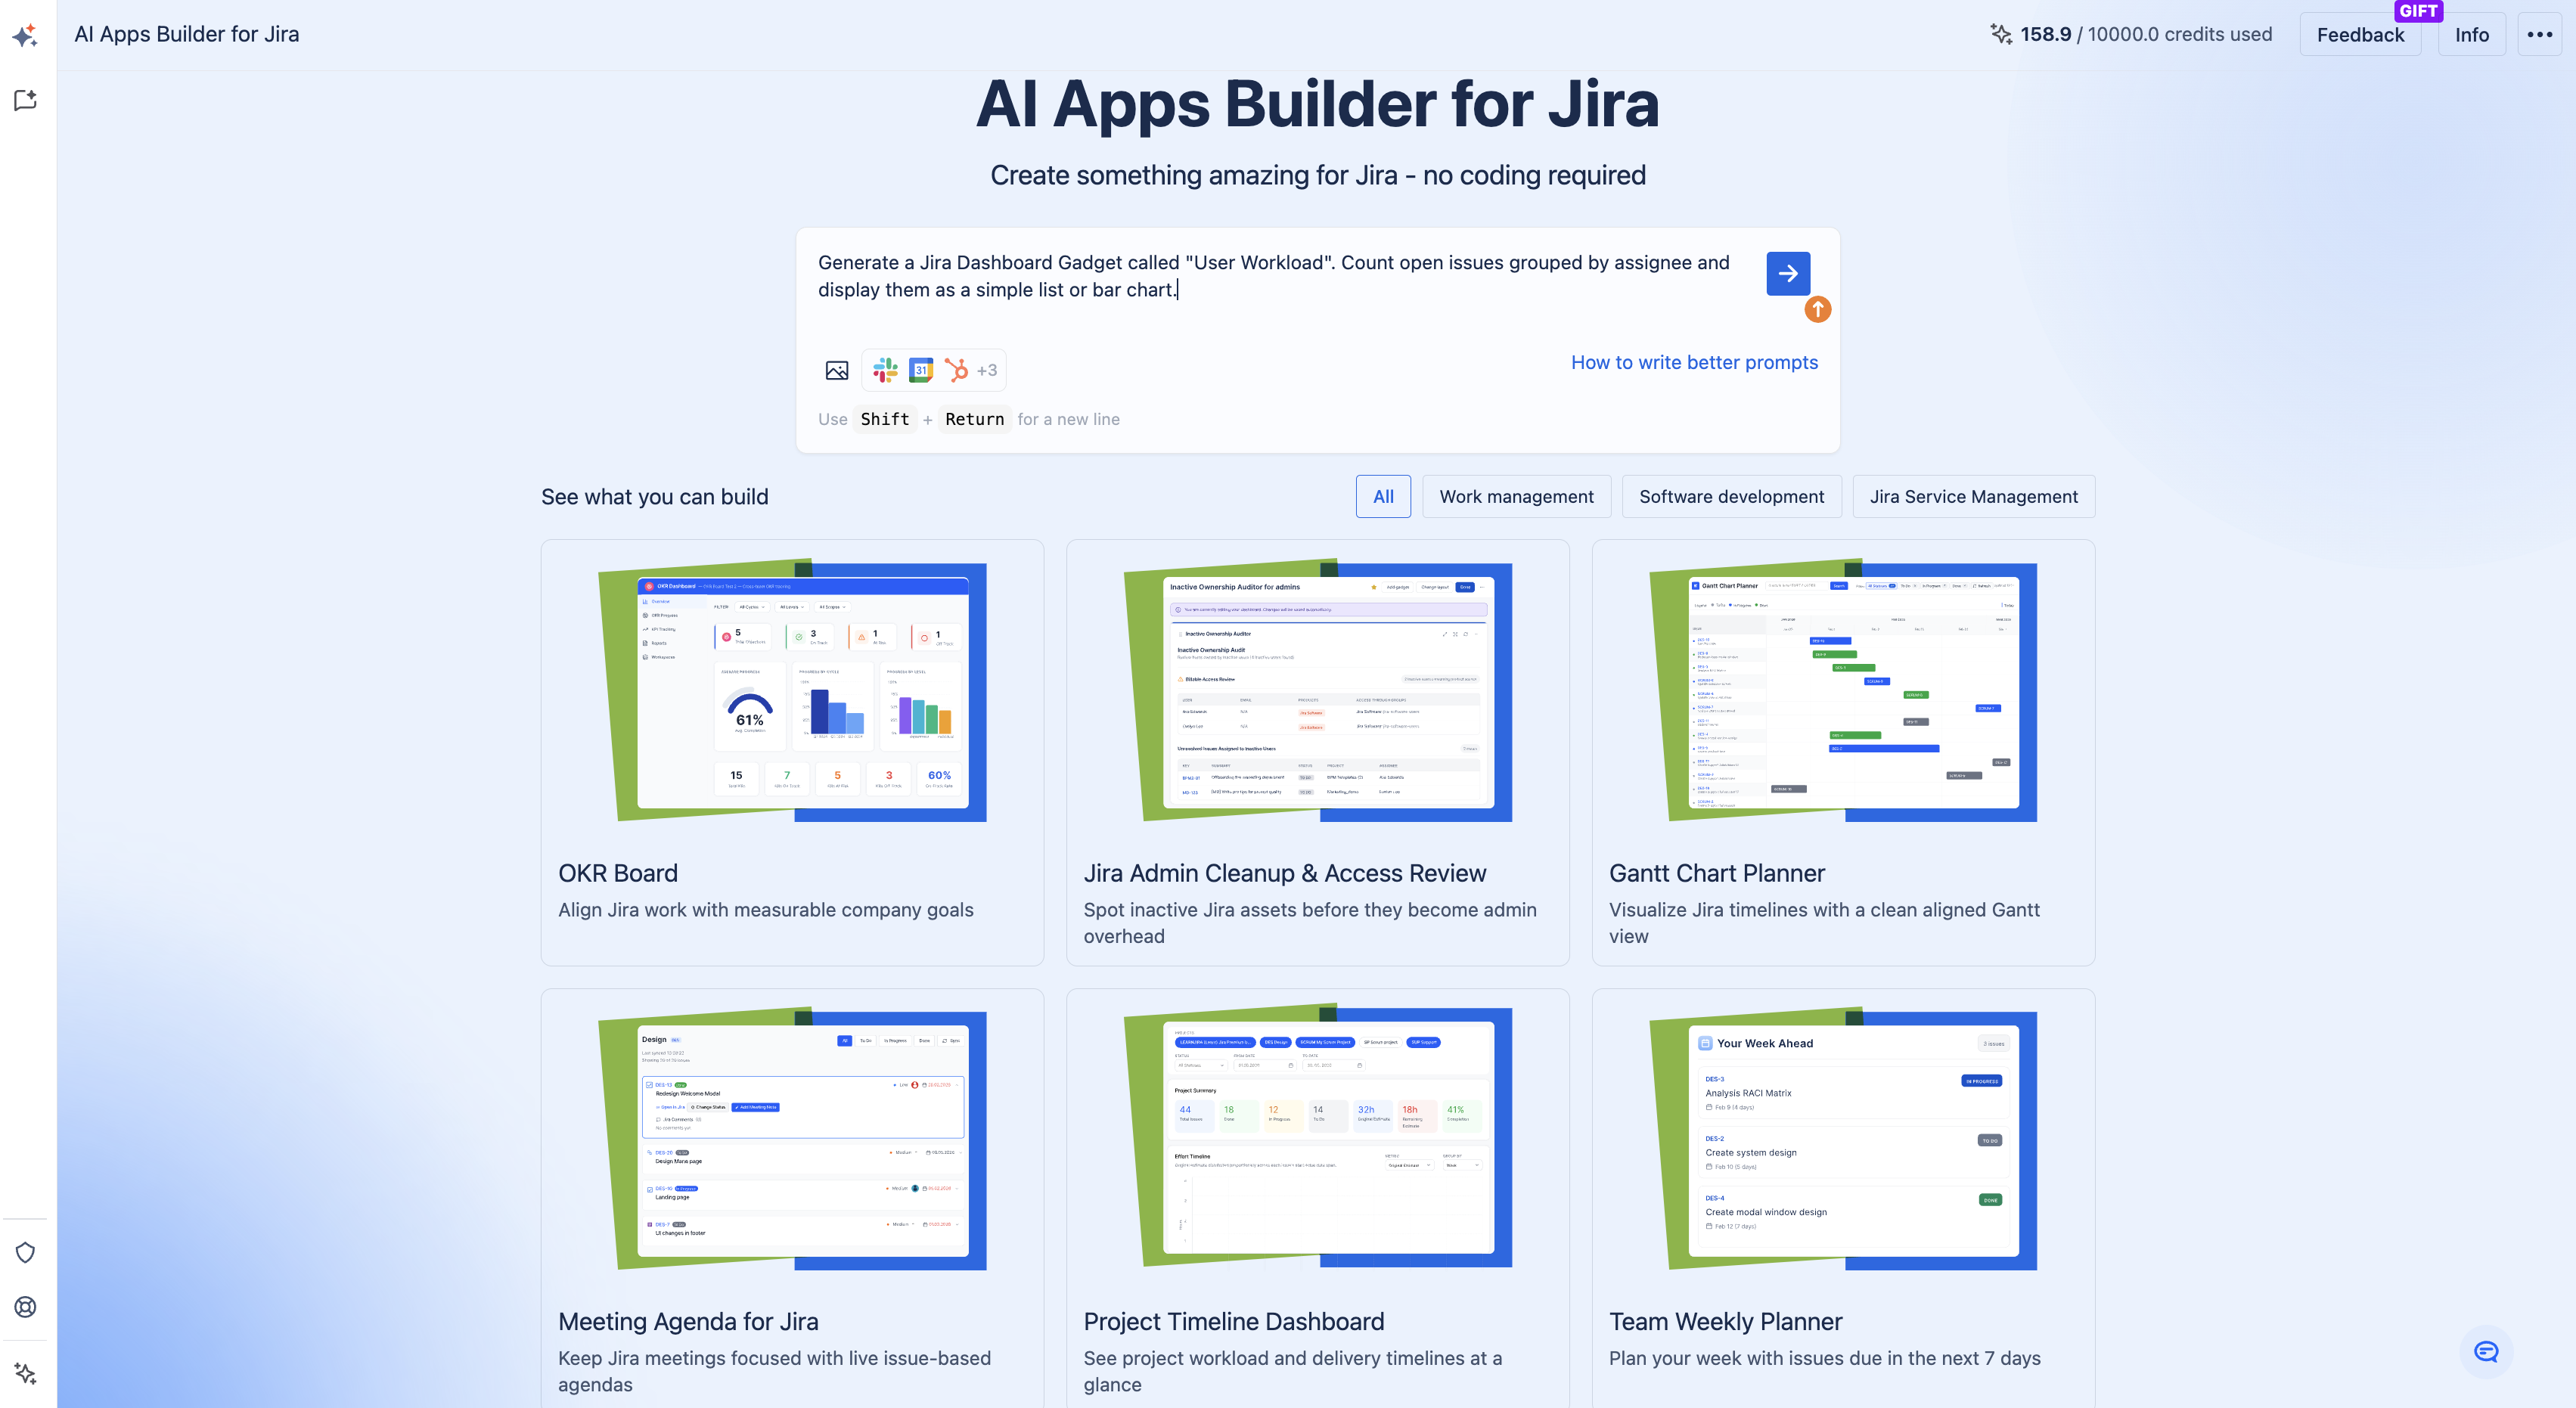2576x1408 pixels.
Task: Open the OKR Board template thumbnail
Action: point(792,691)
